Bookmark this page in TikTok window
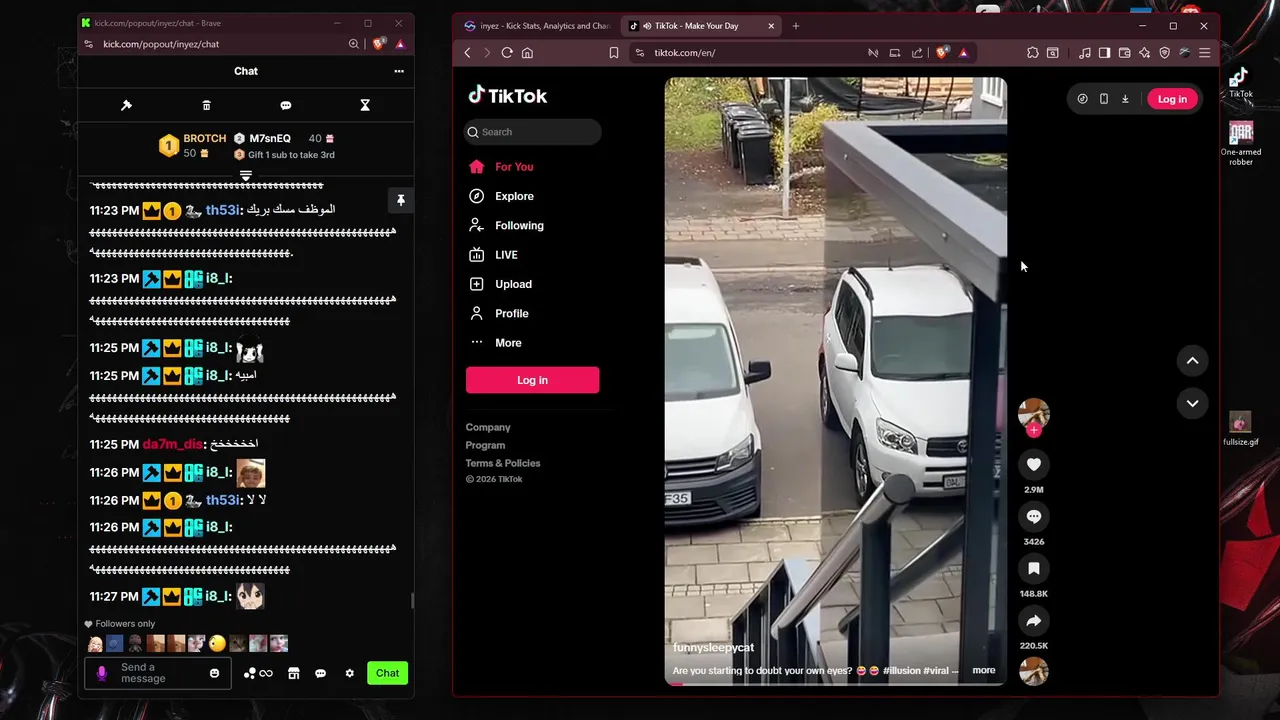This screenshot has height=720, width=1280. [614, 53]
